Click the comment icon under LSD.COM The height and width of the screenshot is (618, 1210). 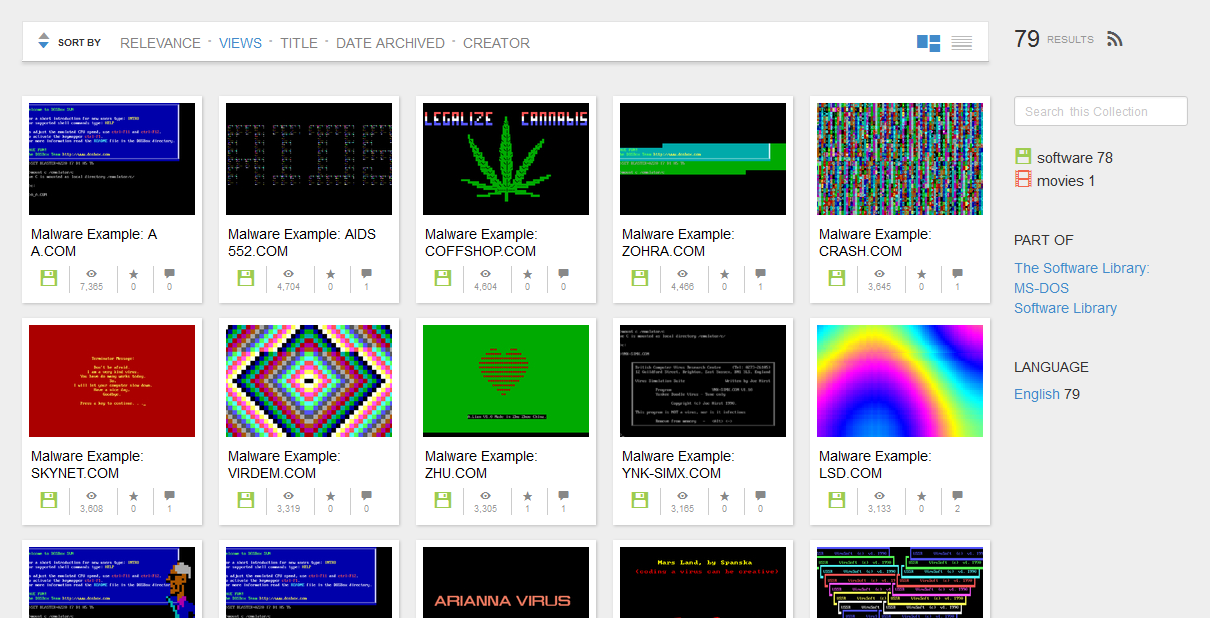tap(957, 495)
